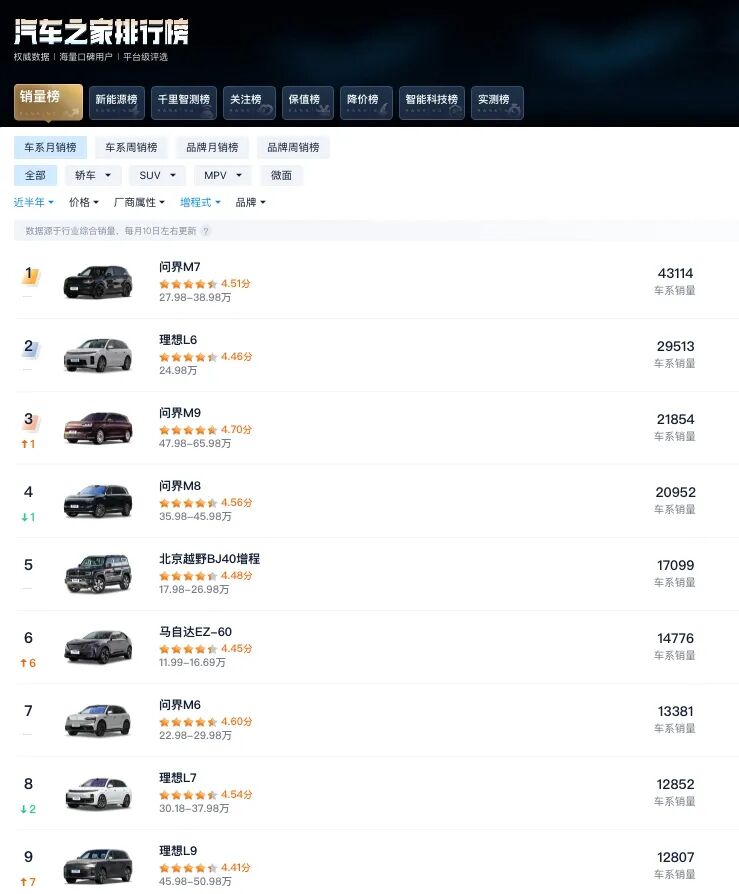Image resolution: width=739 pixels, height=894 pixels.
Task: Switch to the 新能源榜 tab
Action: pos(116,103)
